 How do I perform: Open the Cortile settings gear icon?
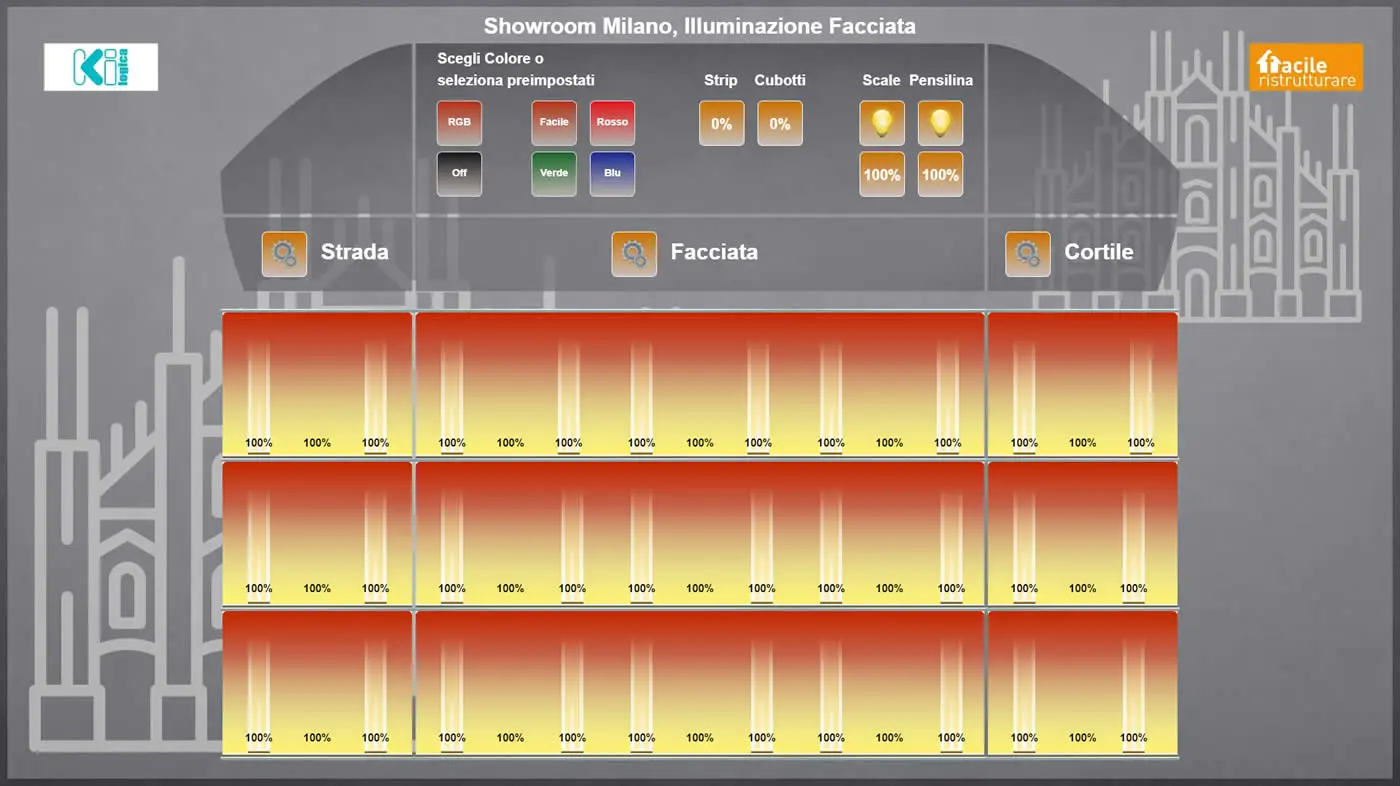click(1027, 254)
